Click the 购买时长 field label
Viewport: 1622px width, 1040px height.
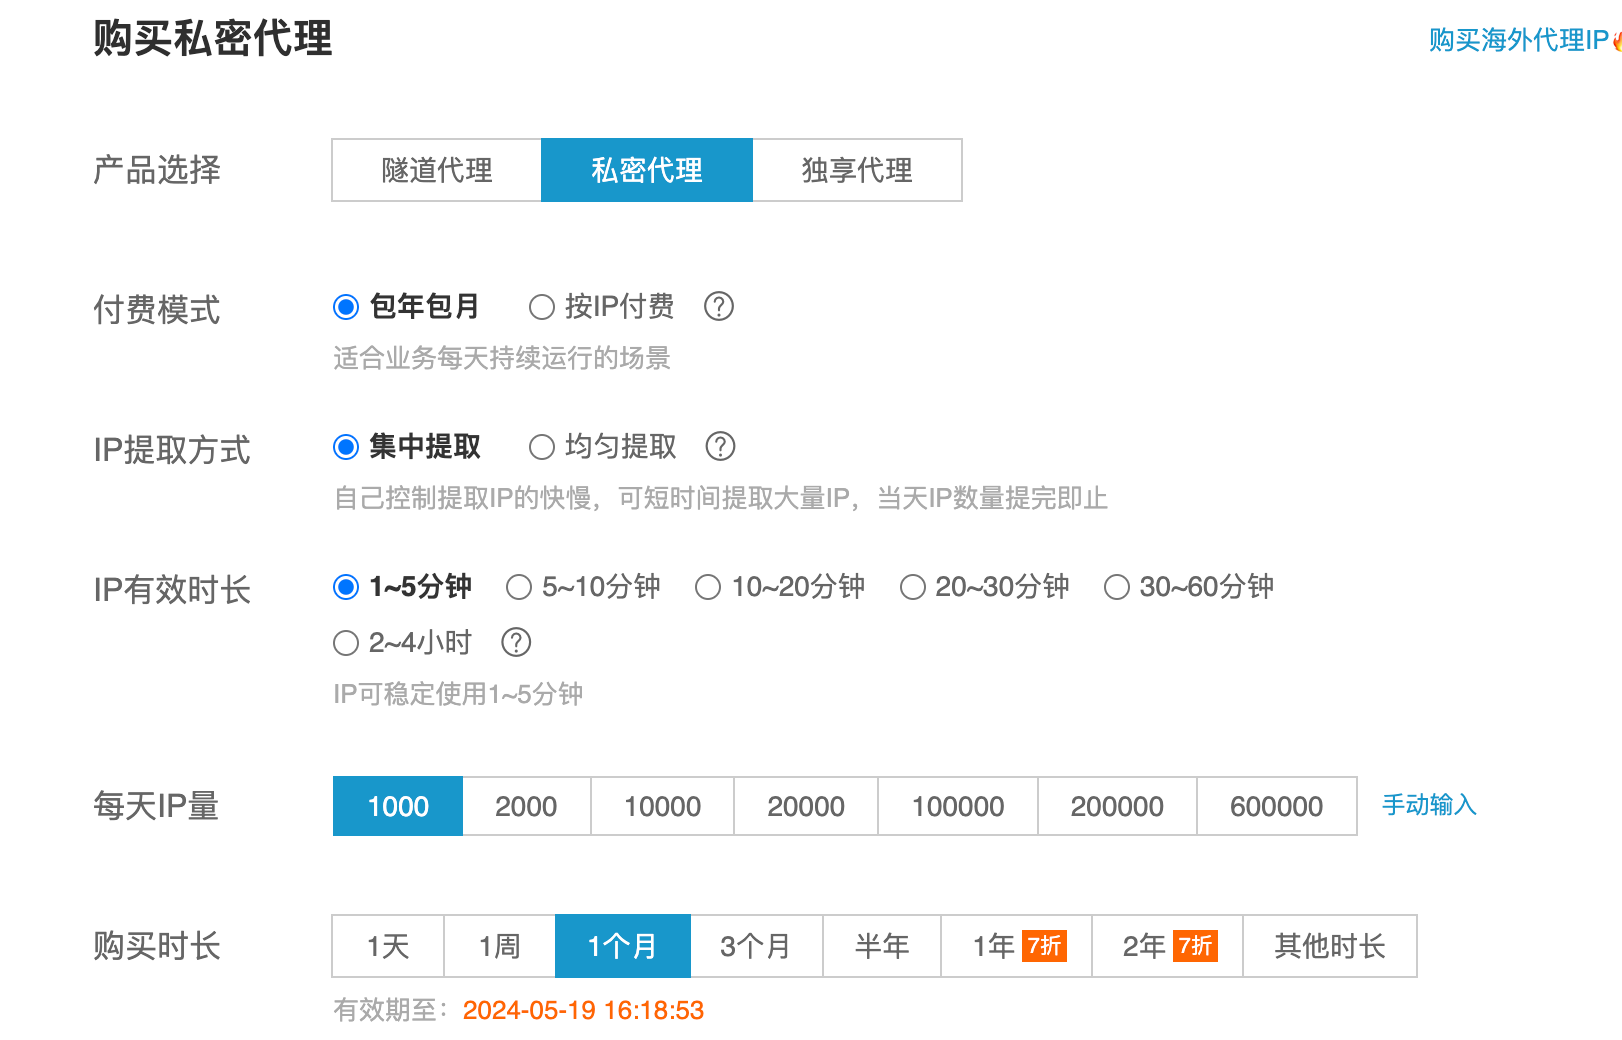157,946
